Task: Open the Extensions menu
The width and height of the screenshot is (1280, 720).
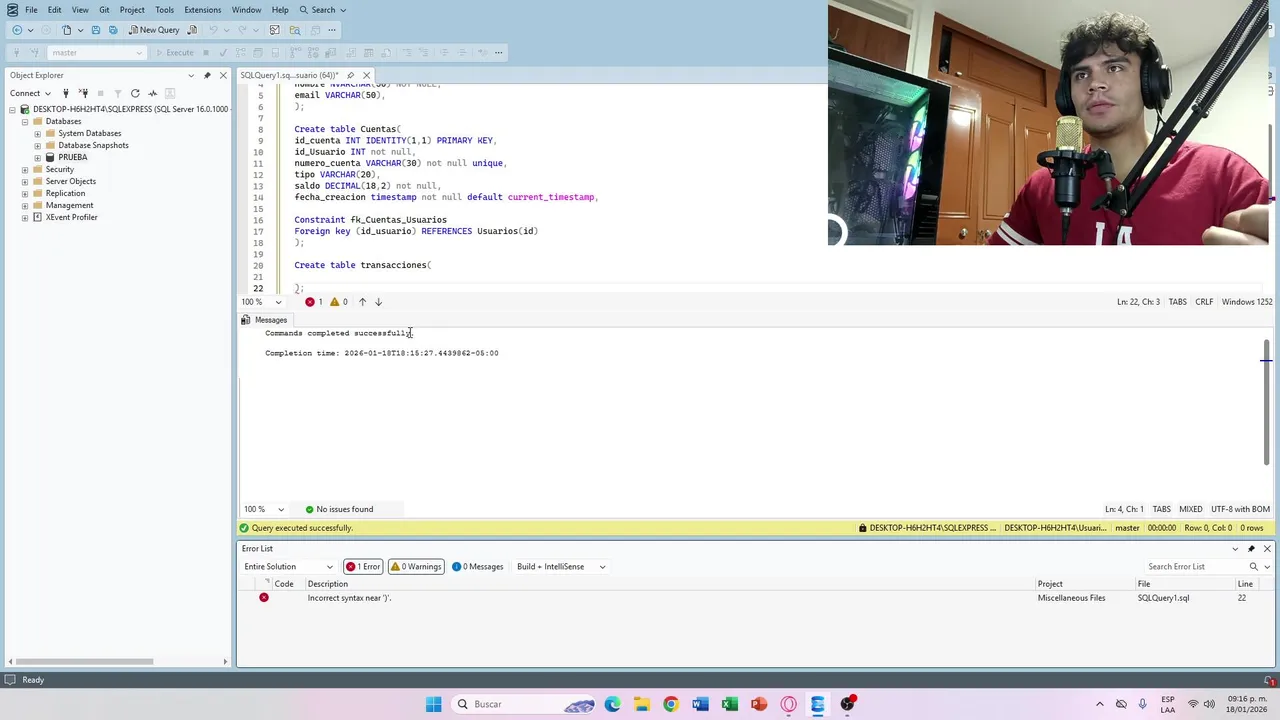Action: pyautogui.click(x=202, y=10)
